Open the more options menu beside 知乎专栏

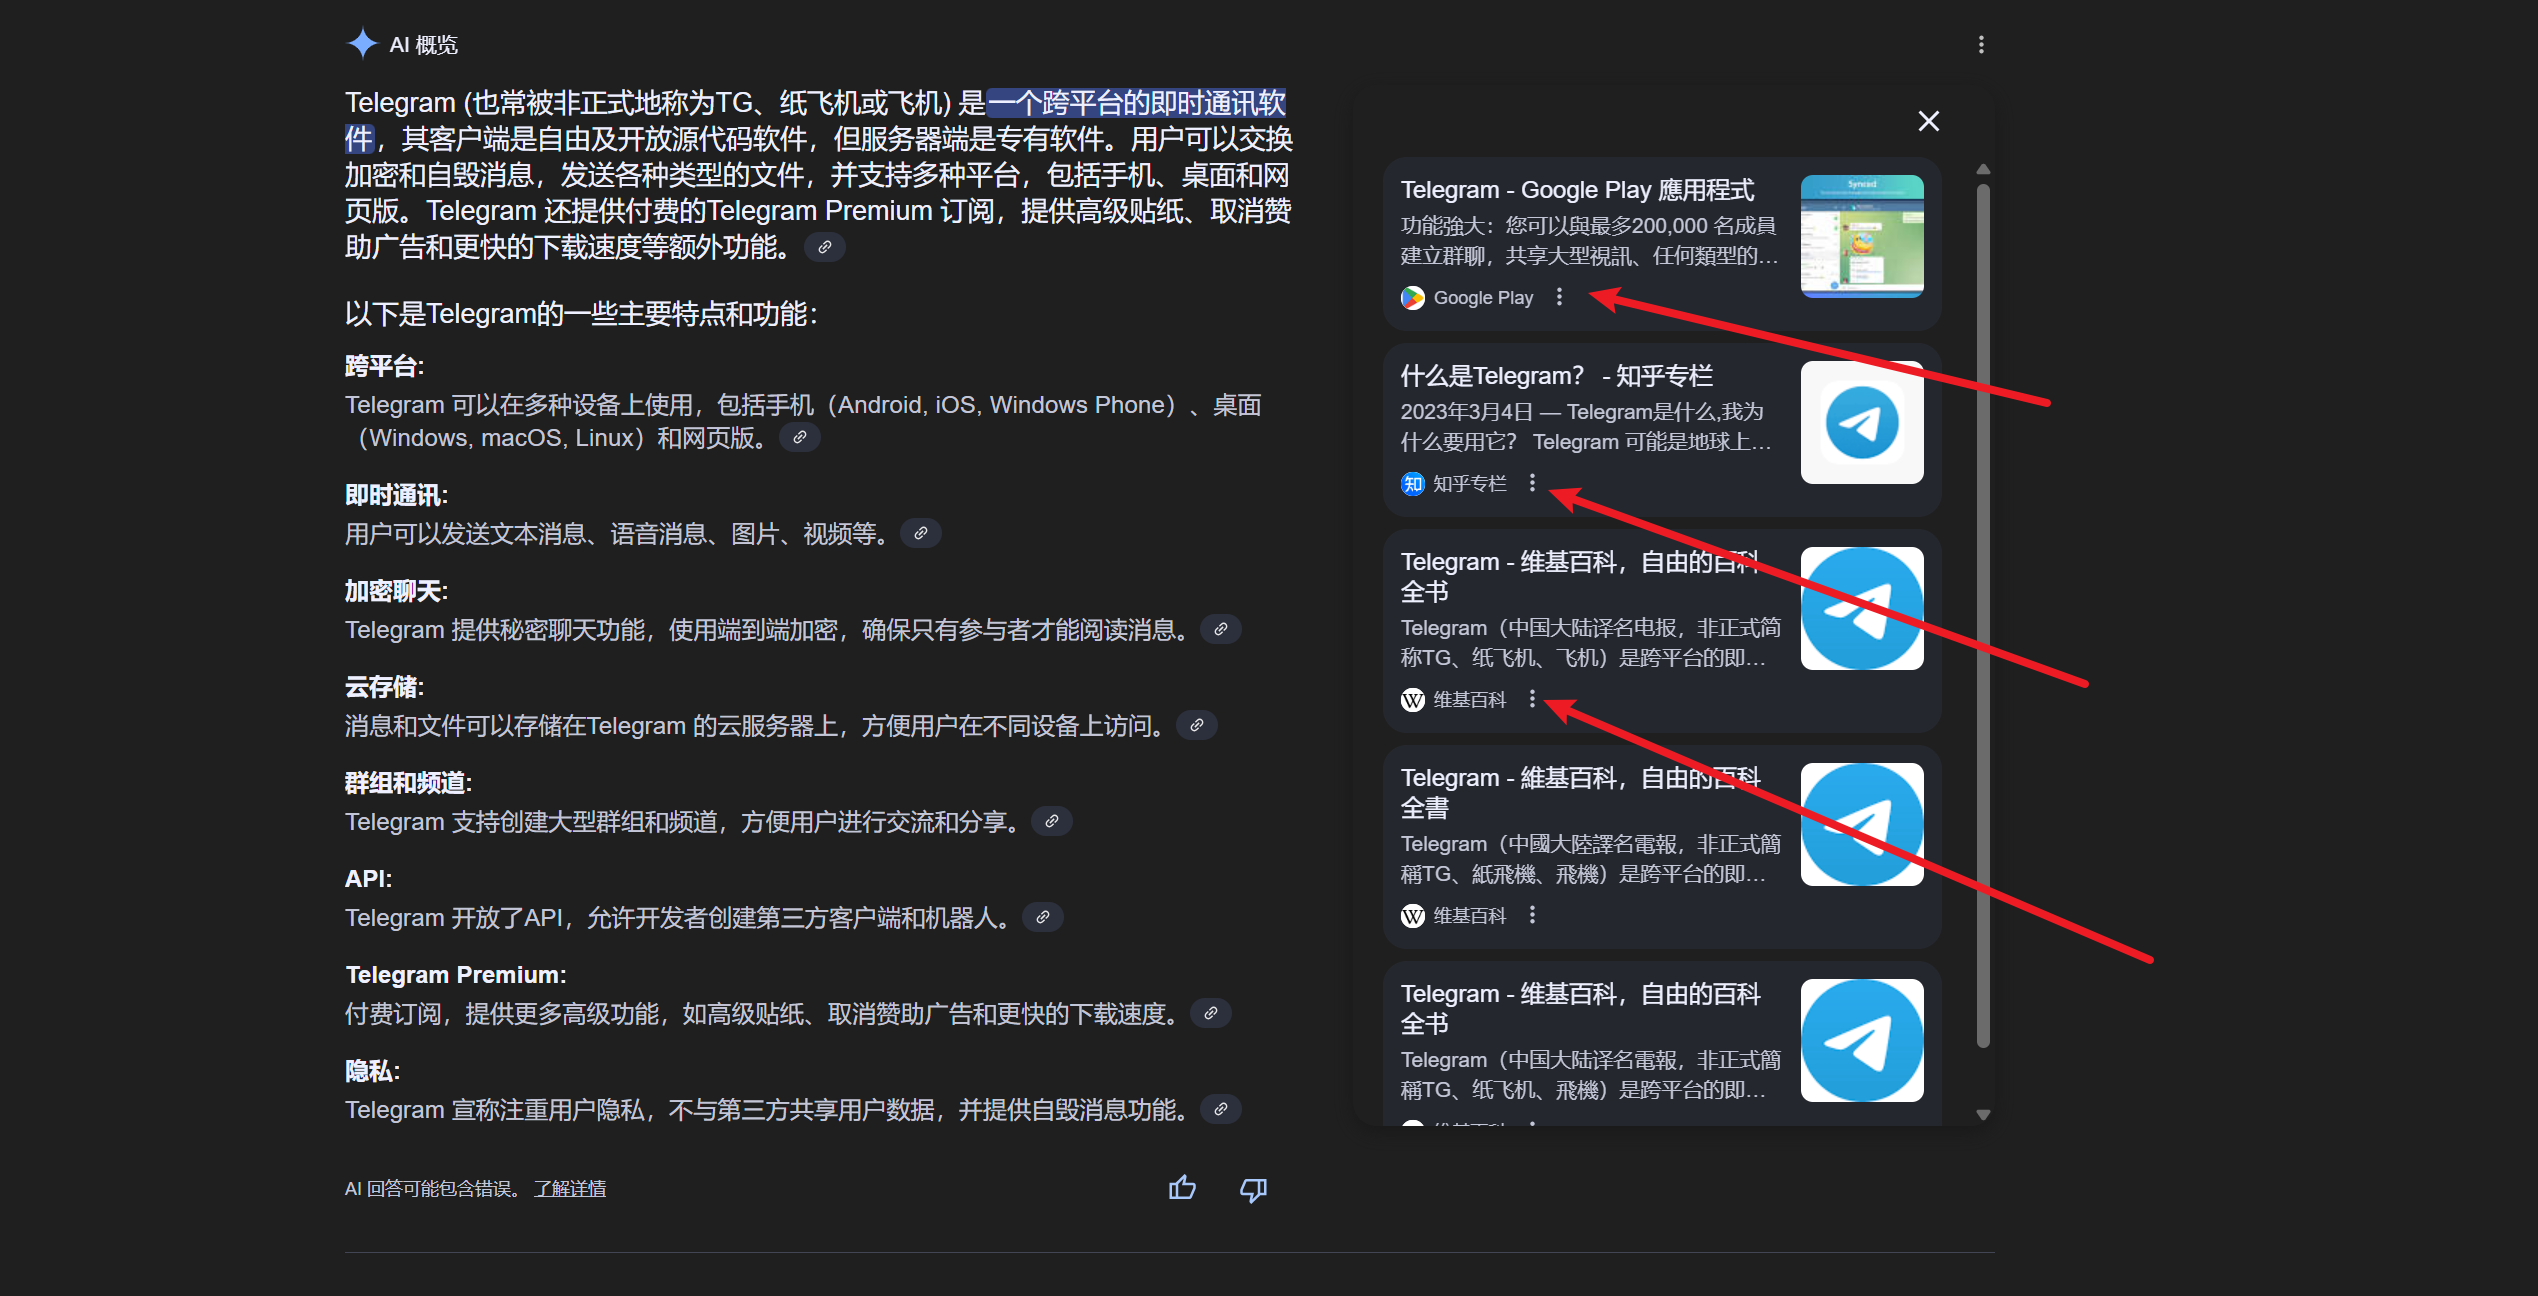click(1532, 483)
